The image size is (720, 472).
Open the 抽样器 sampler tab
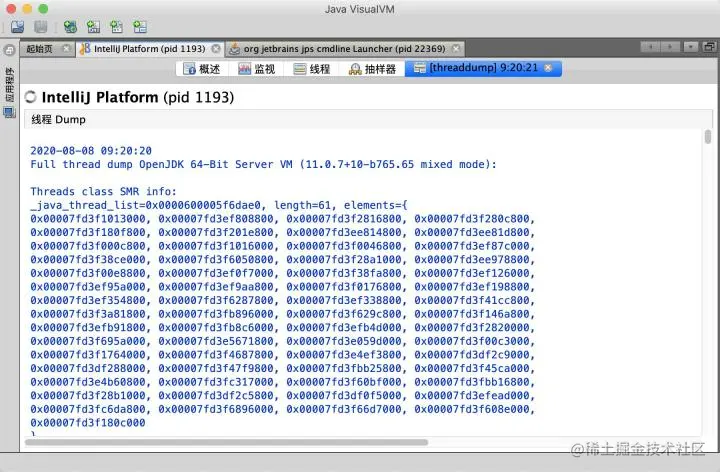pos(372,69)
